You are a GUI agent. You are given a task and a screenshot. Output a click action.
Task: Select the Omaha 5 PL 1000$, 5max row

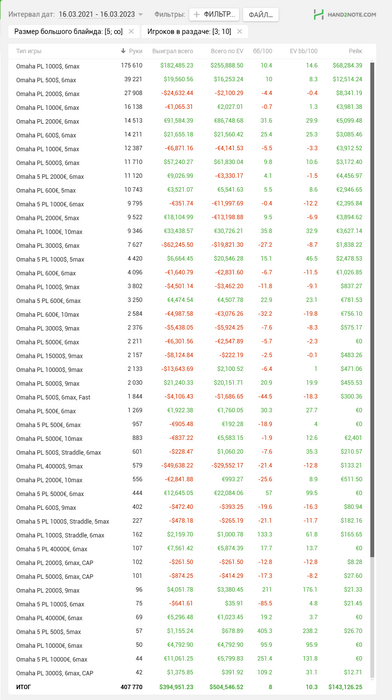(189, 259)
